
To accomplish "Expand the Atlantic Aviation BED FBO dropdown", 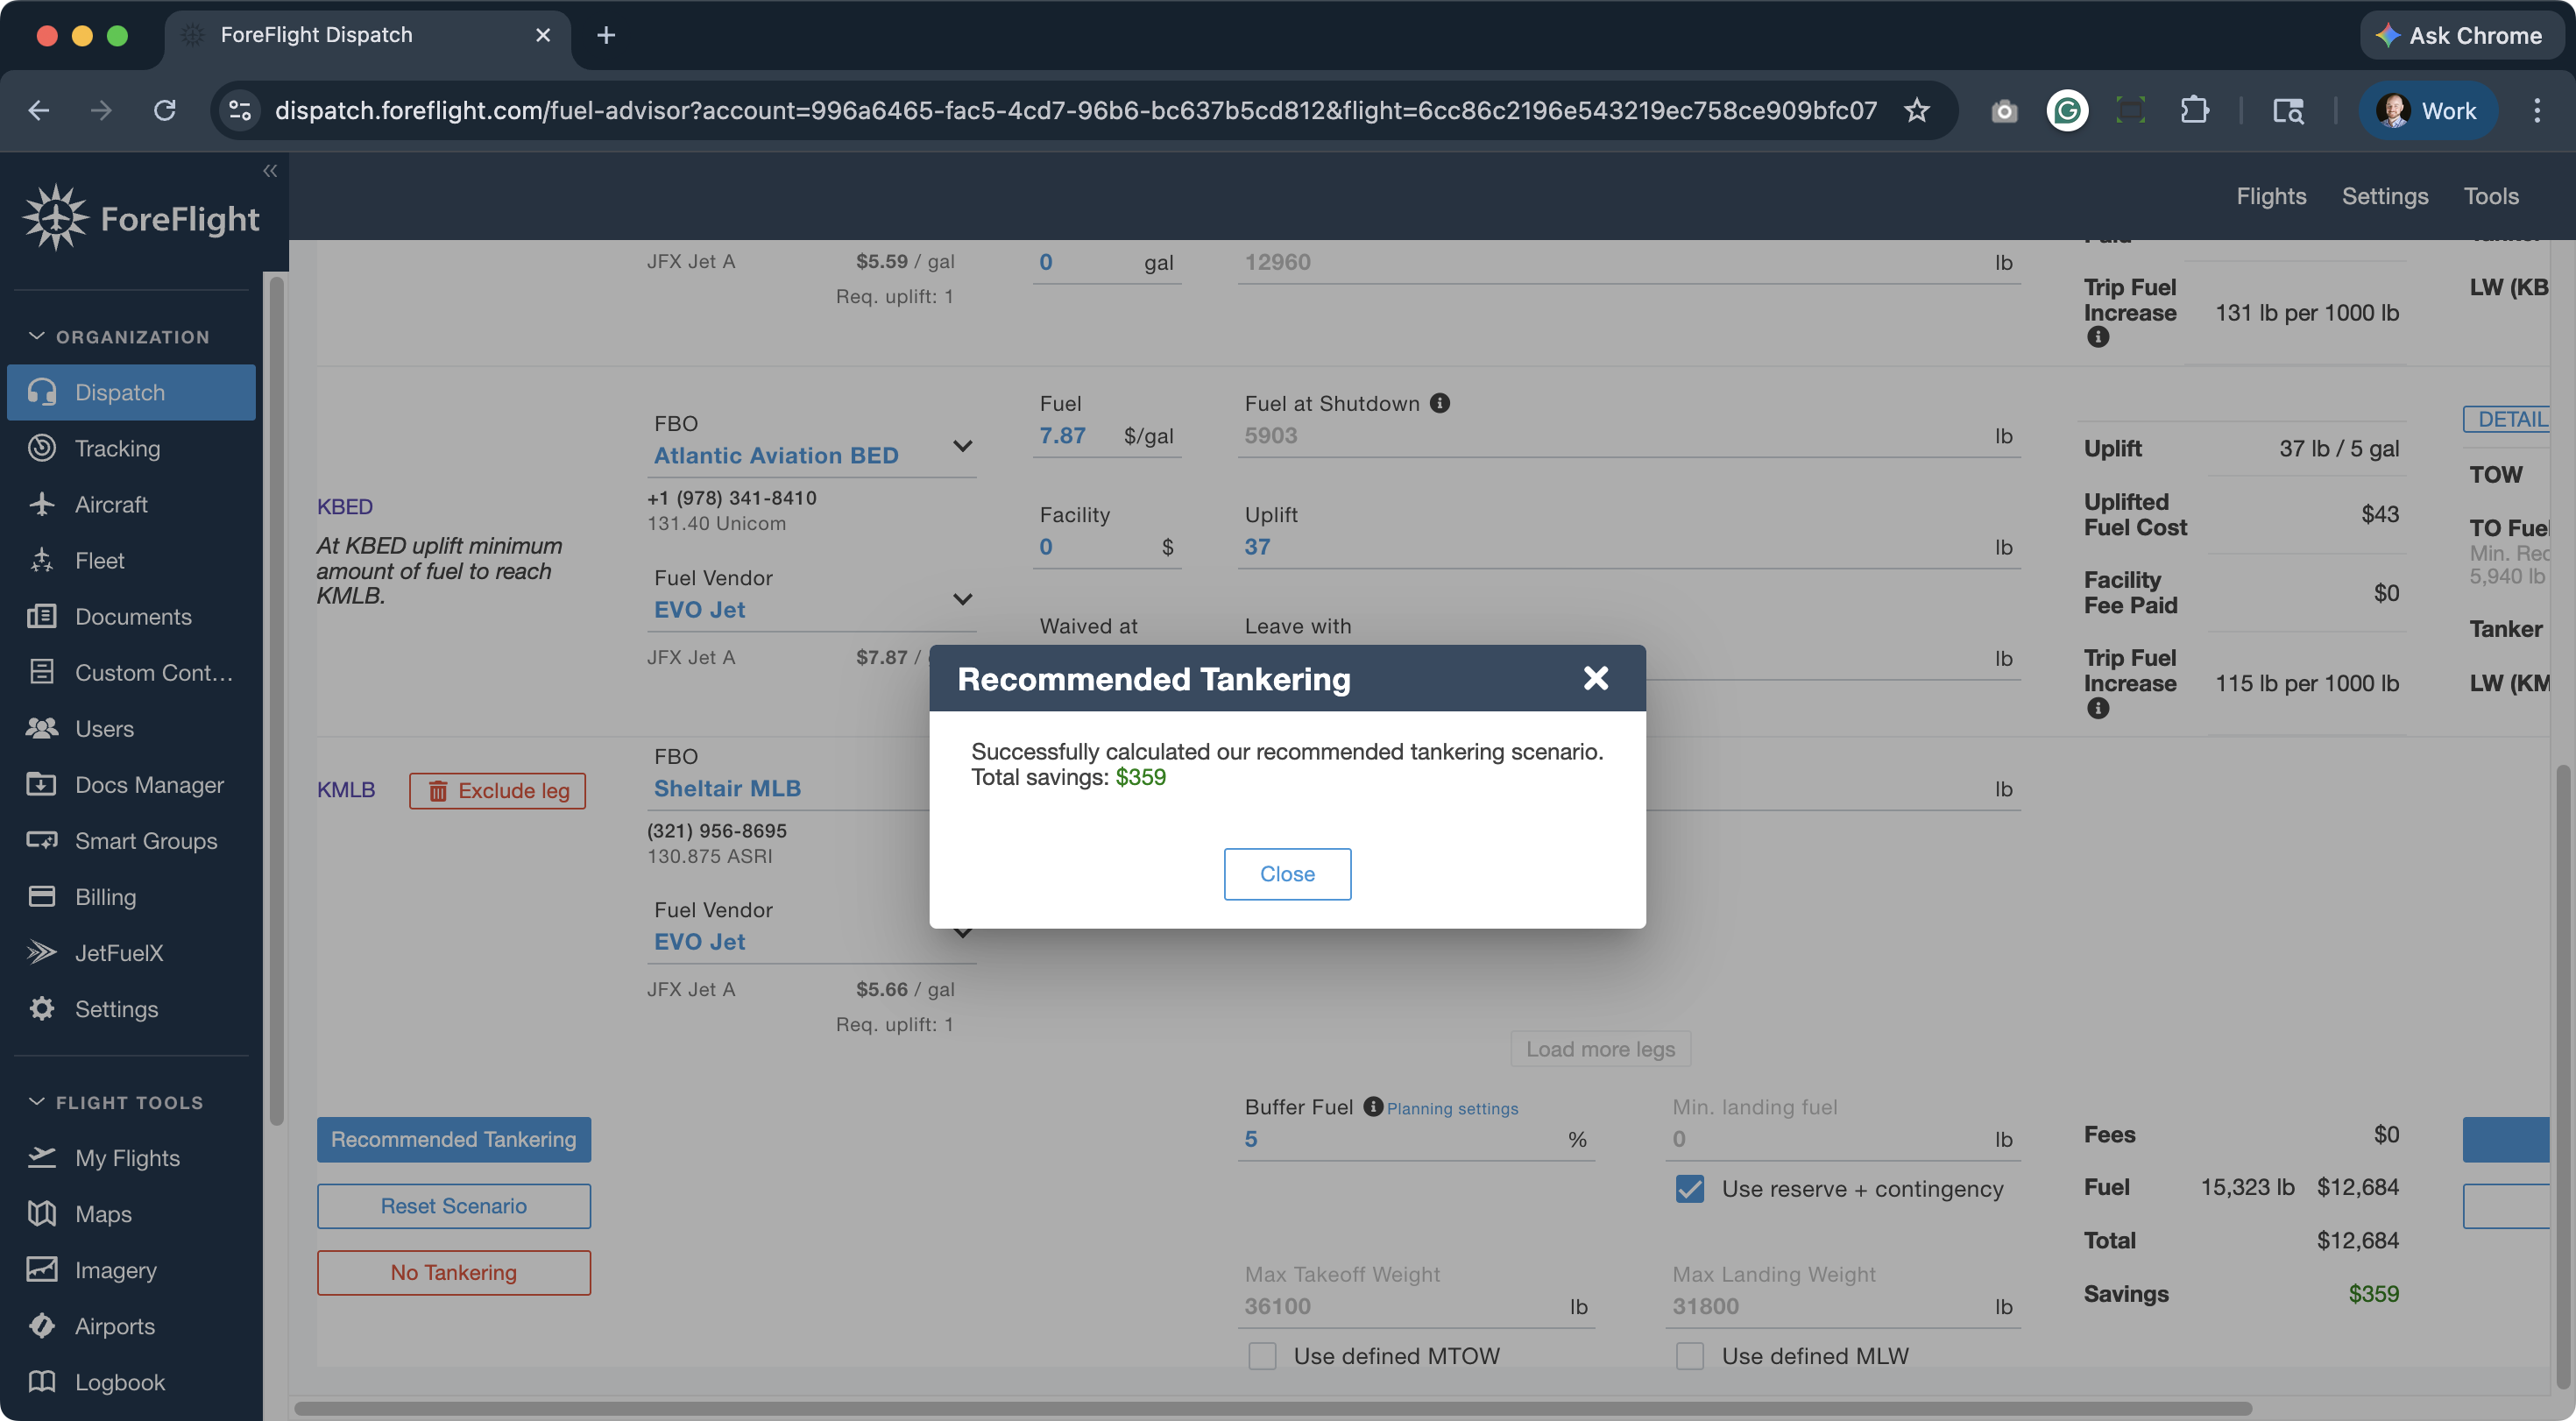I will [962, 446].
